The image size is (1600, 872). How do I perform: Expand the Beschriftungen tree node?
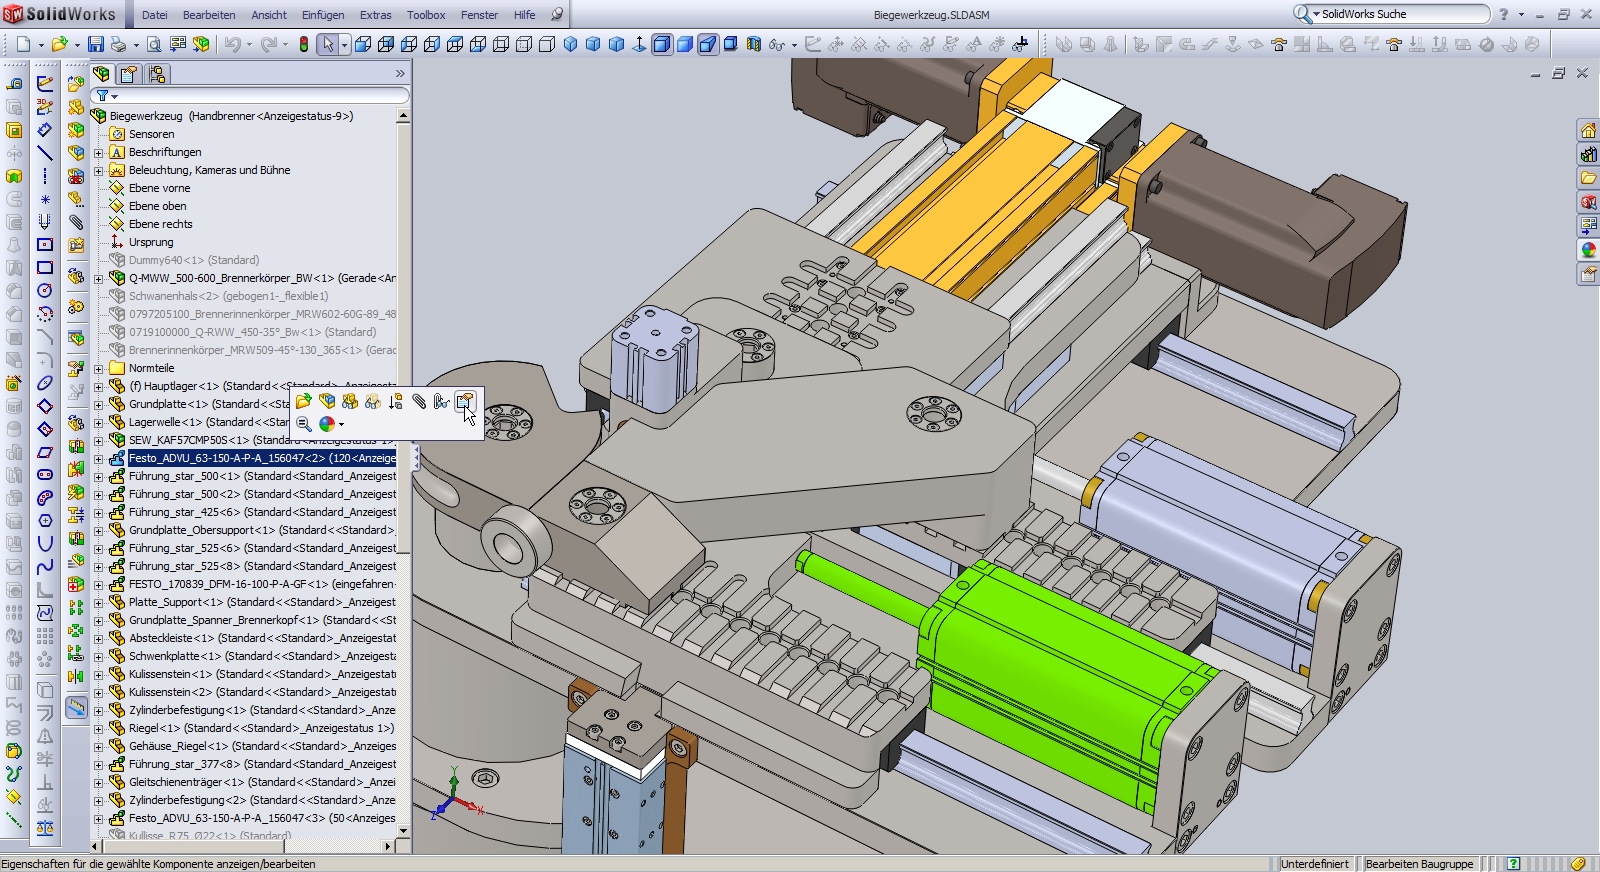click(x=99, y=153)
